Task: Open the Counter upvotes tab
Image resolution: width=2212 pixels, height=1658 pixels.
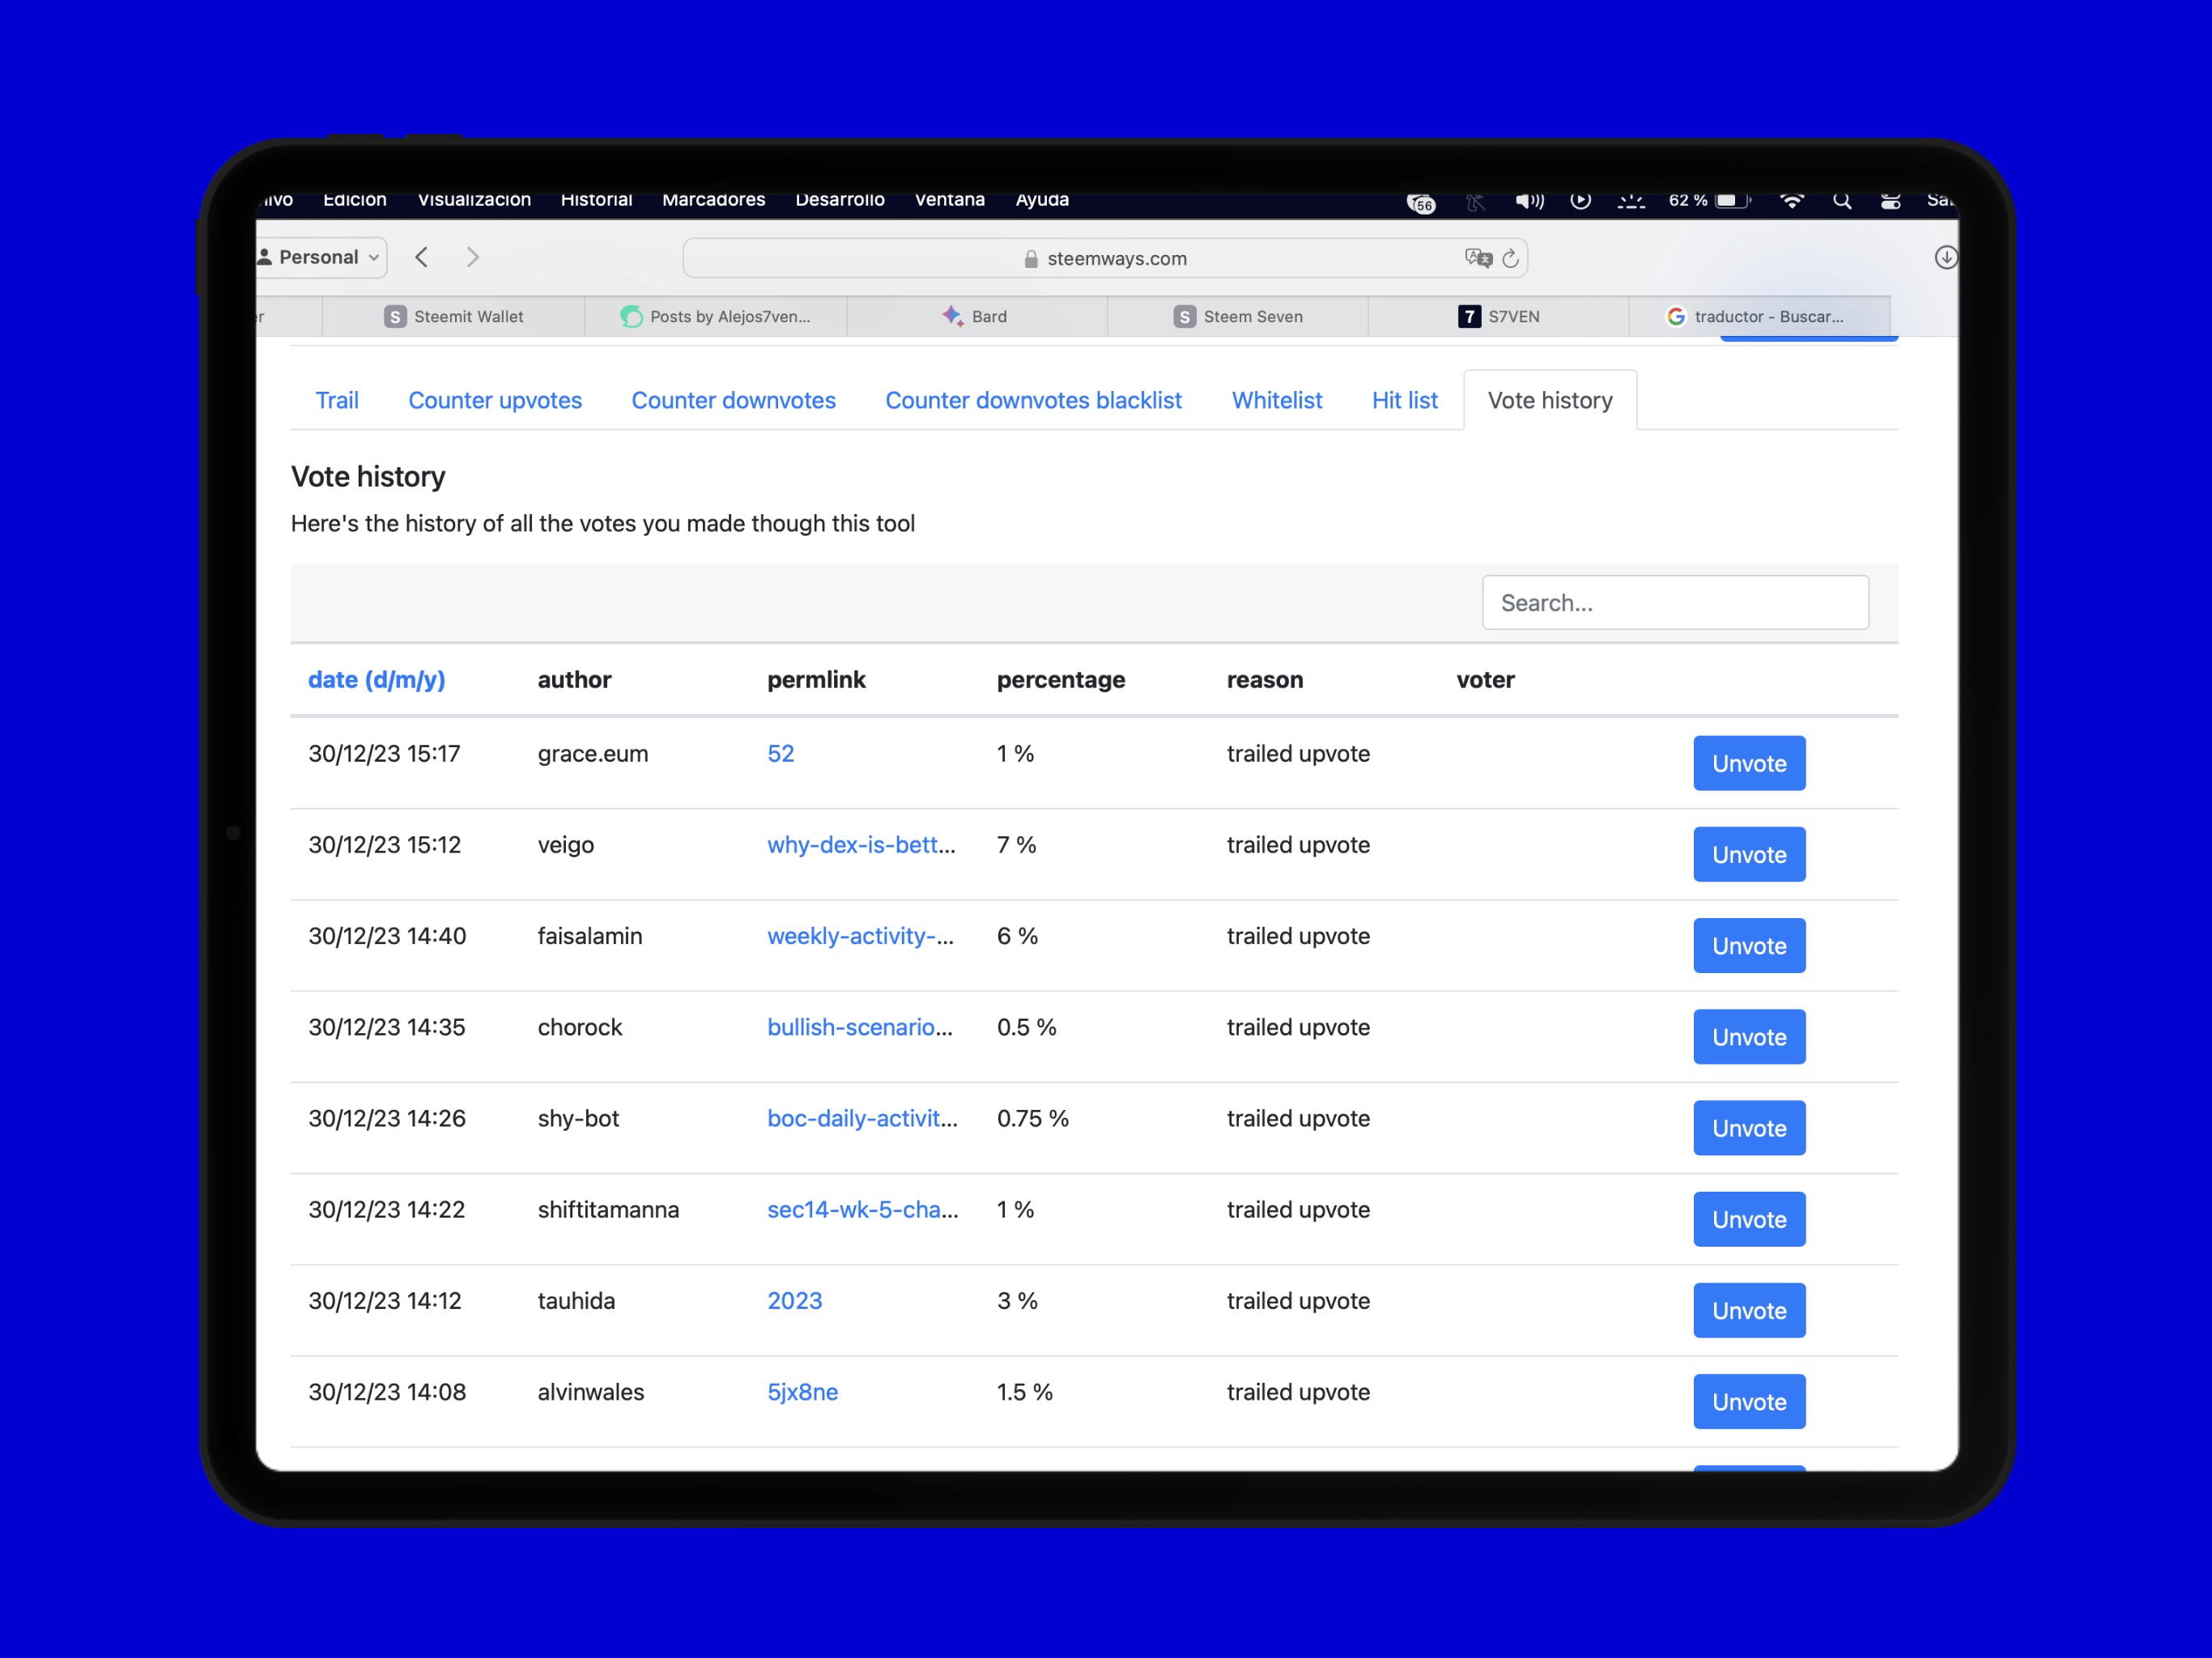Action: 495,400
